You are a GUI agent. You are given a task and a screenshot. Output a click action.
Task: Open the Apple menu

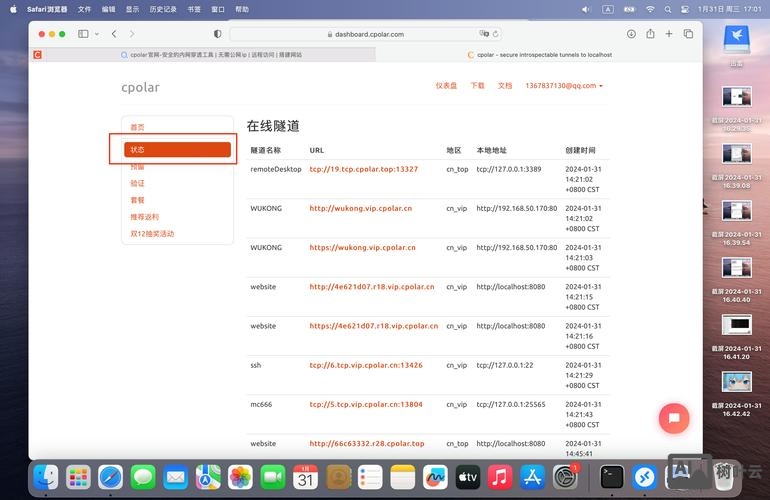pyautogui.click(x=13, y=9)
